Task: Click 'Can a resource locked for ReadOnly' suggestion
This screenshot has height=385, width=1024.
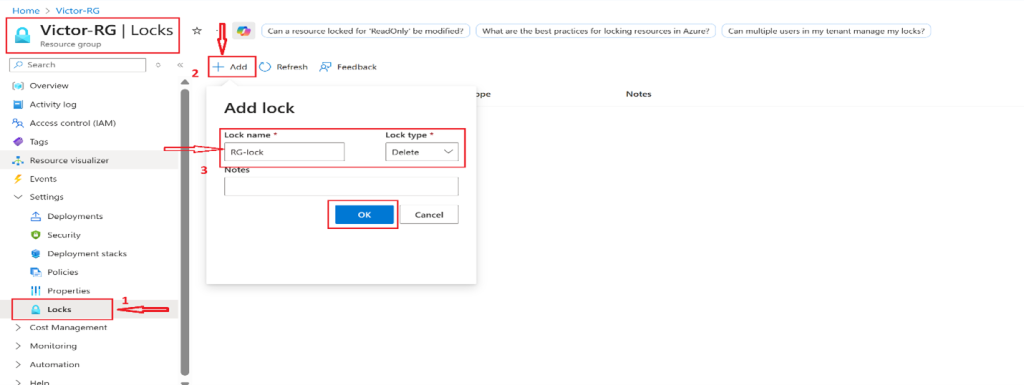Action: 366,31
